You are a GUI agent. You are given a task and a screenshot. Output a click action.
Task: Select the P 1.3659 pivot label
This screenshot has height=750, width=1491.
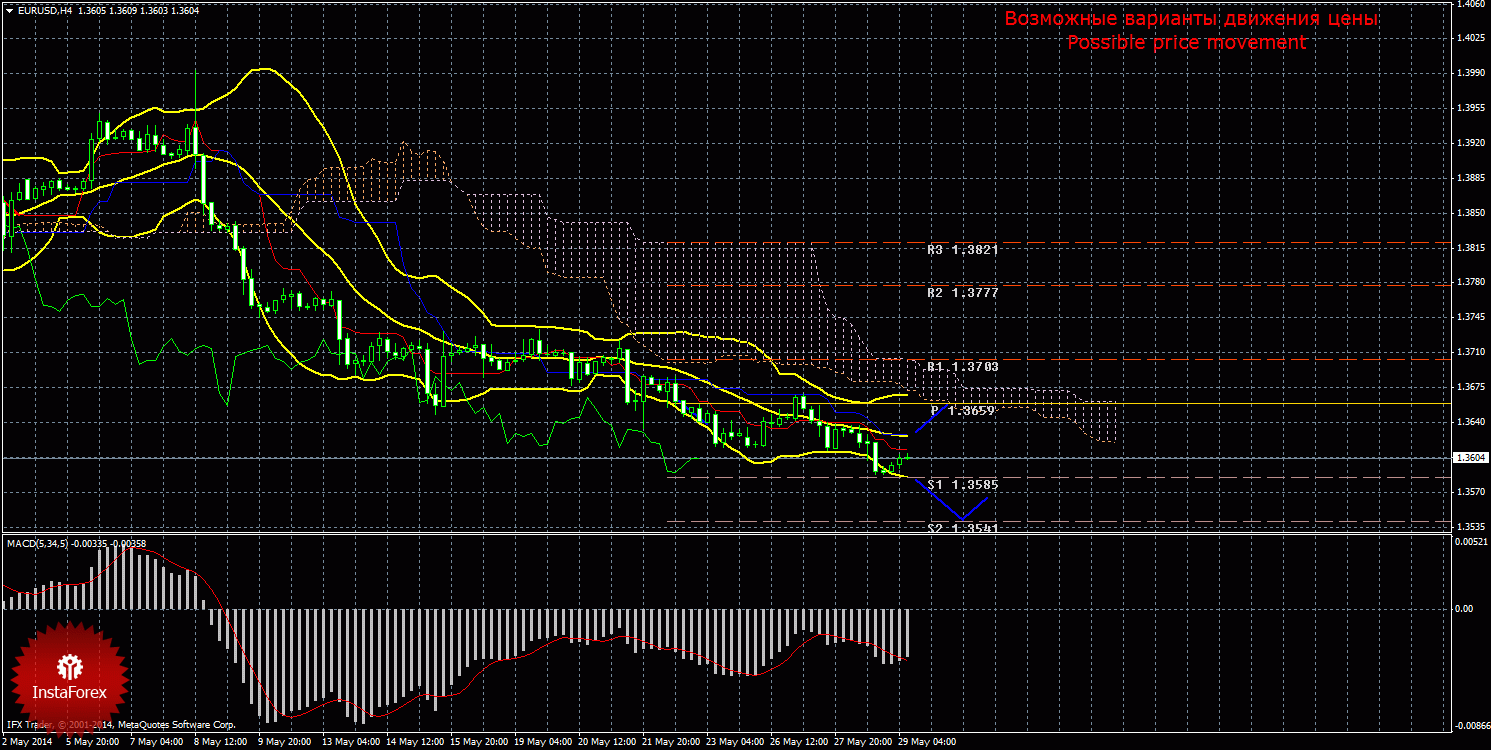click(962, 411)
